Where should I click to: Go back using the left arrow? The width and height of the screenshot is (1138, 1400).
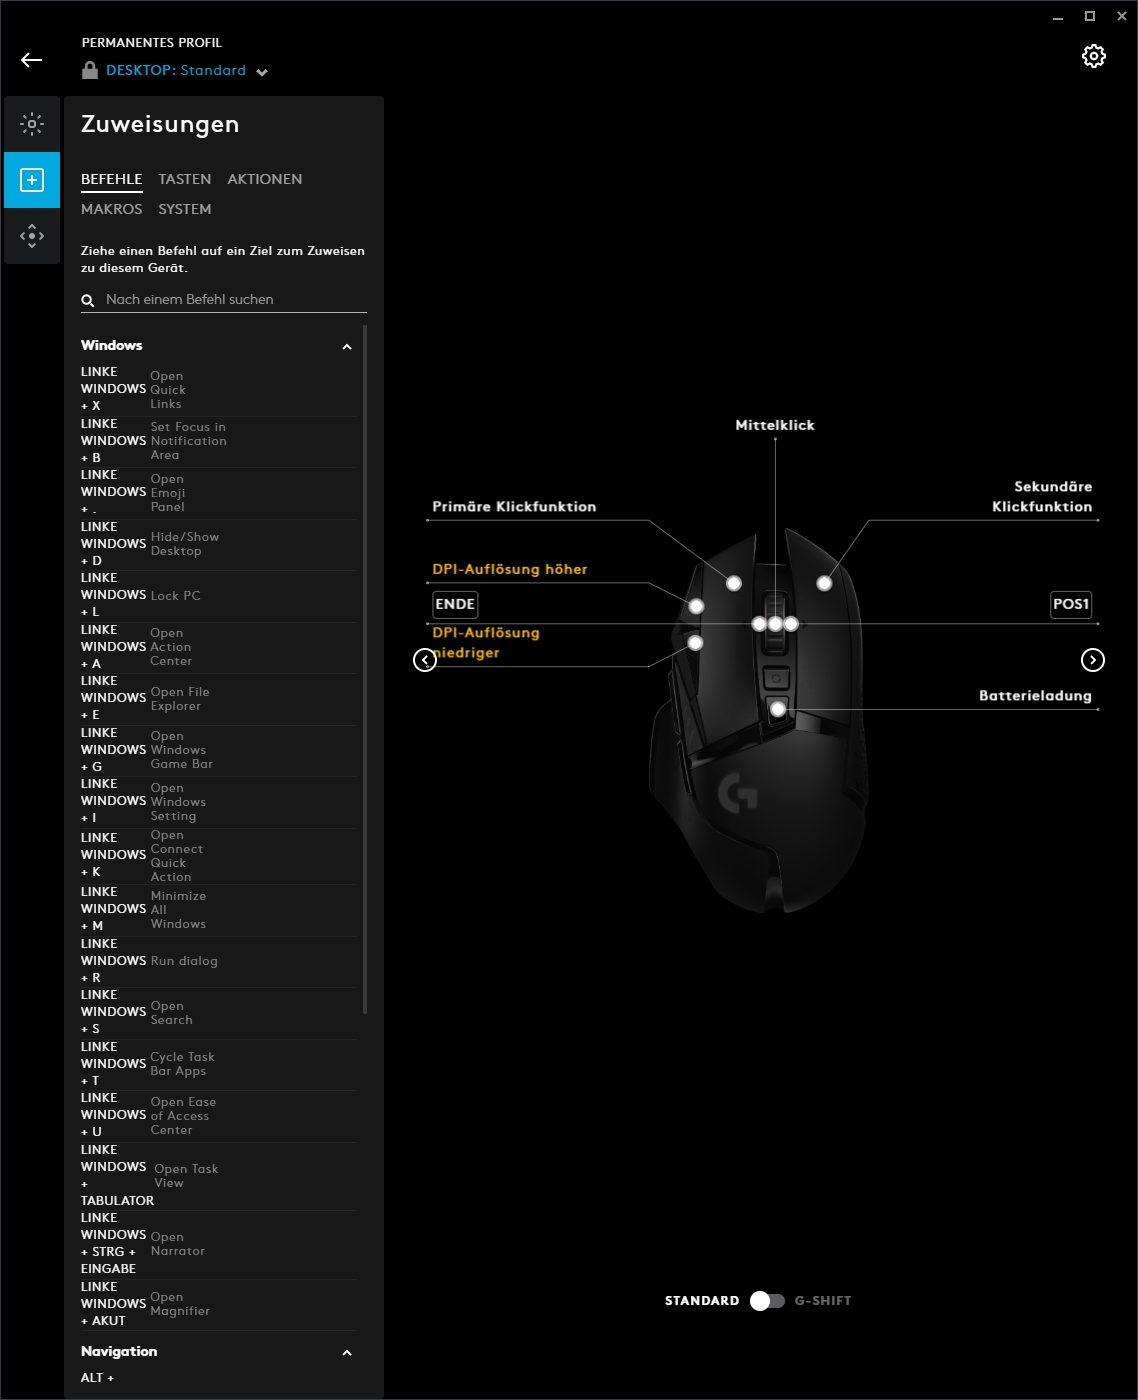pos(32,60)
